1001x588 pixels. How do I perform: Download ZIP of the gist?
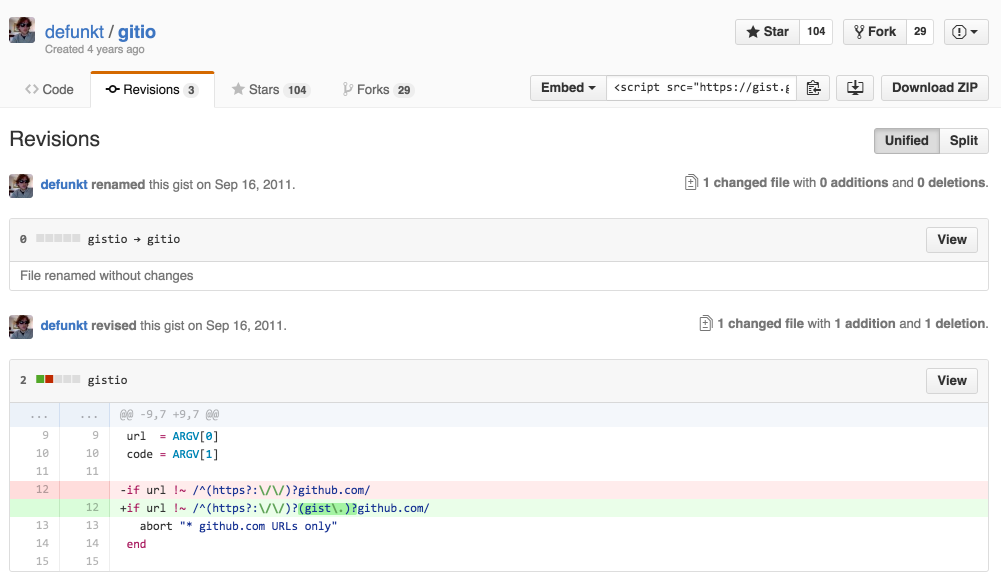[934, 88]
